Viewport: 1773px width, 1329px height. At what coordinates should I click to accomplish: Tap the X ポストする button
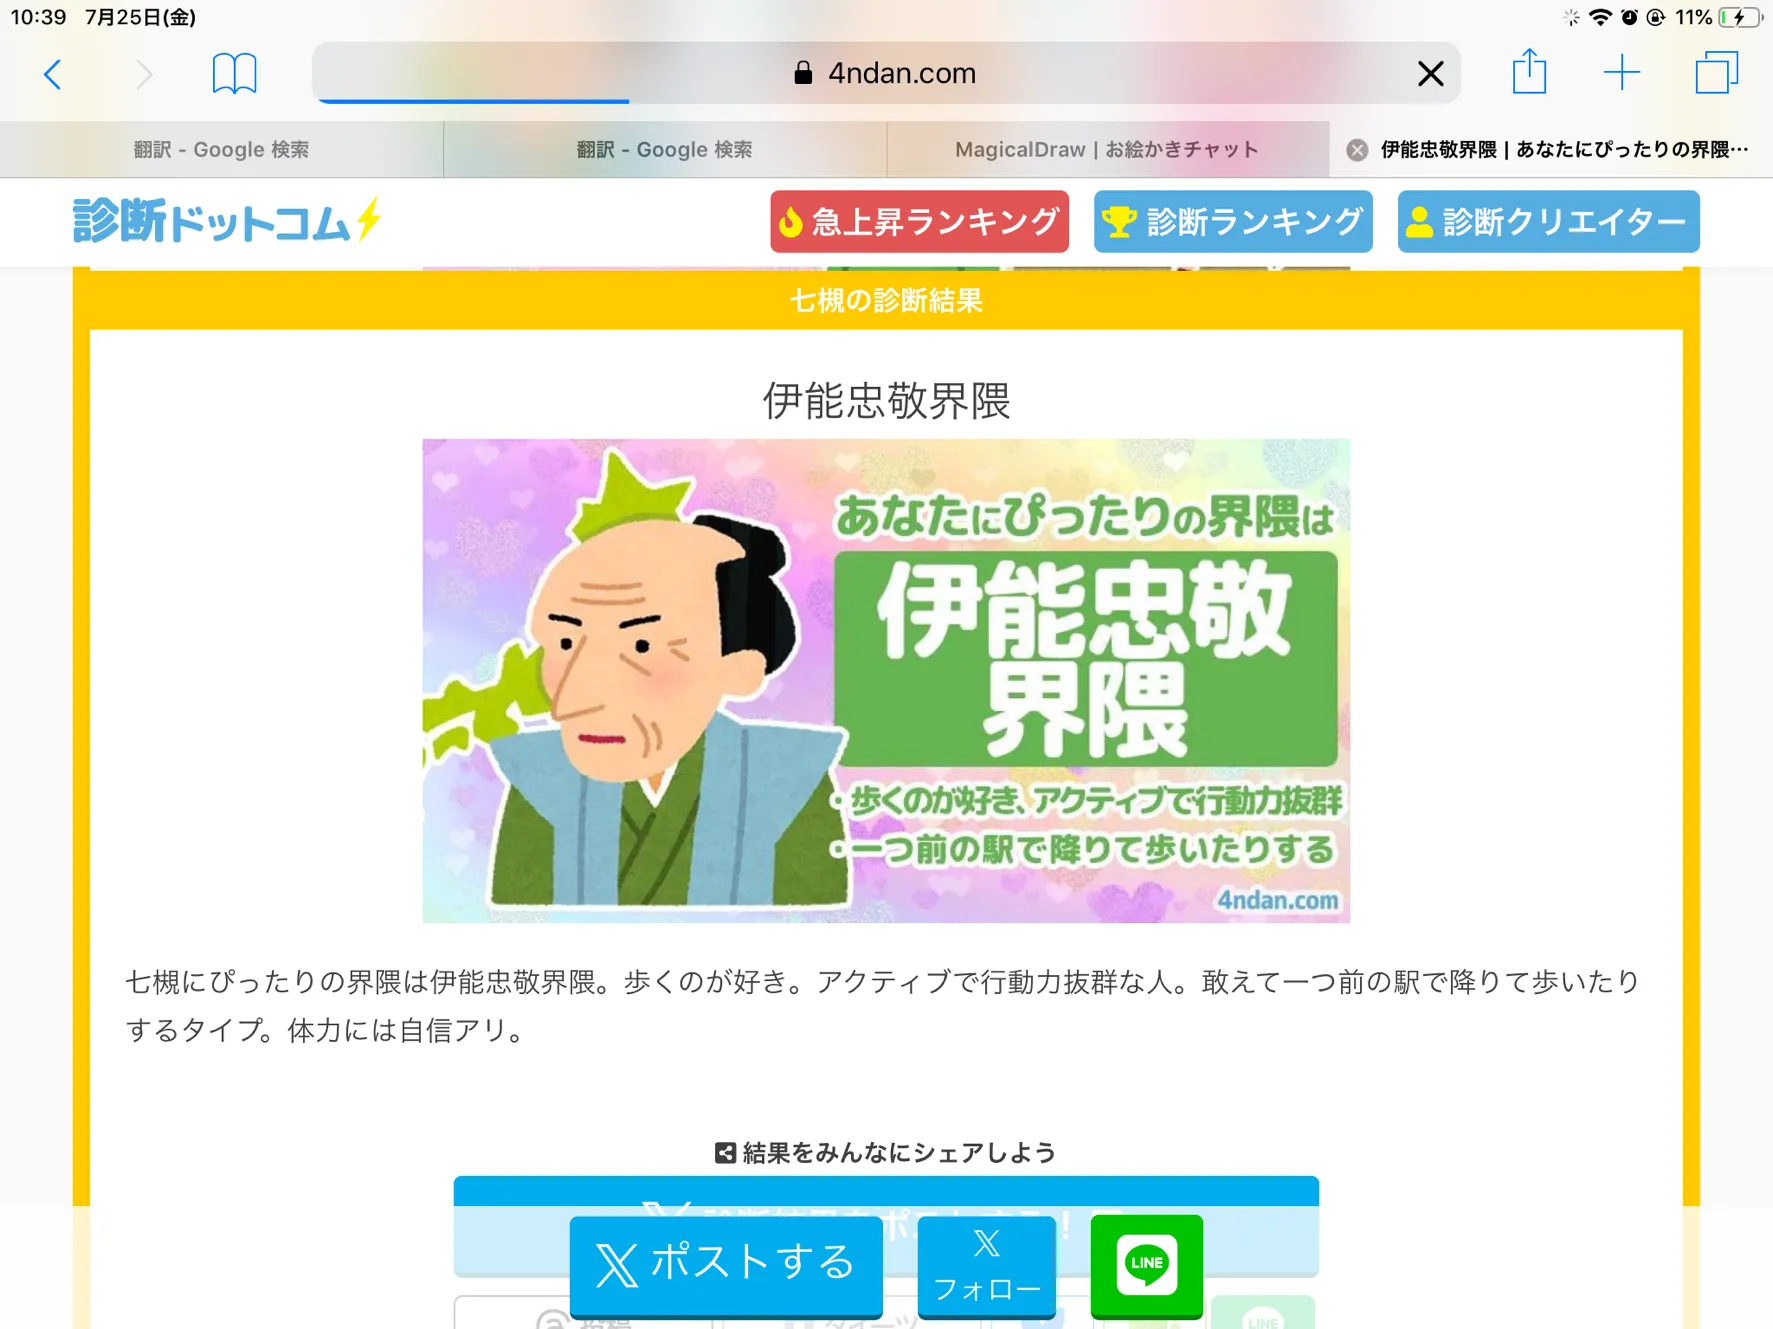[726, 1264]
